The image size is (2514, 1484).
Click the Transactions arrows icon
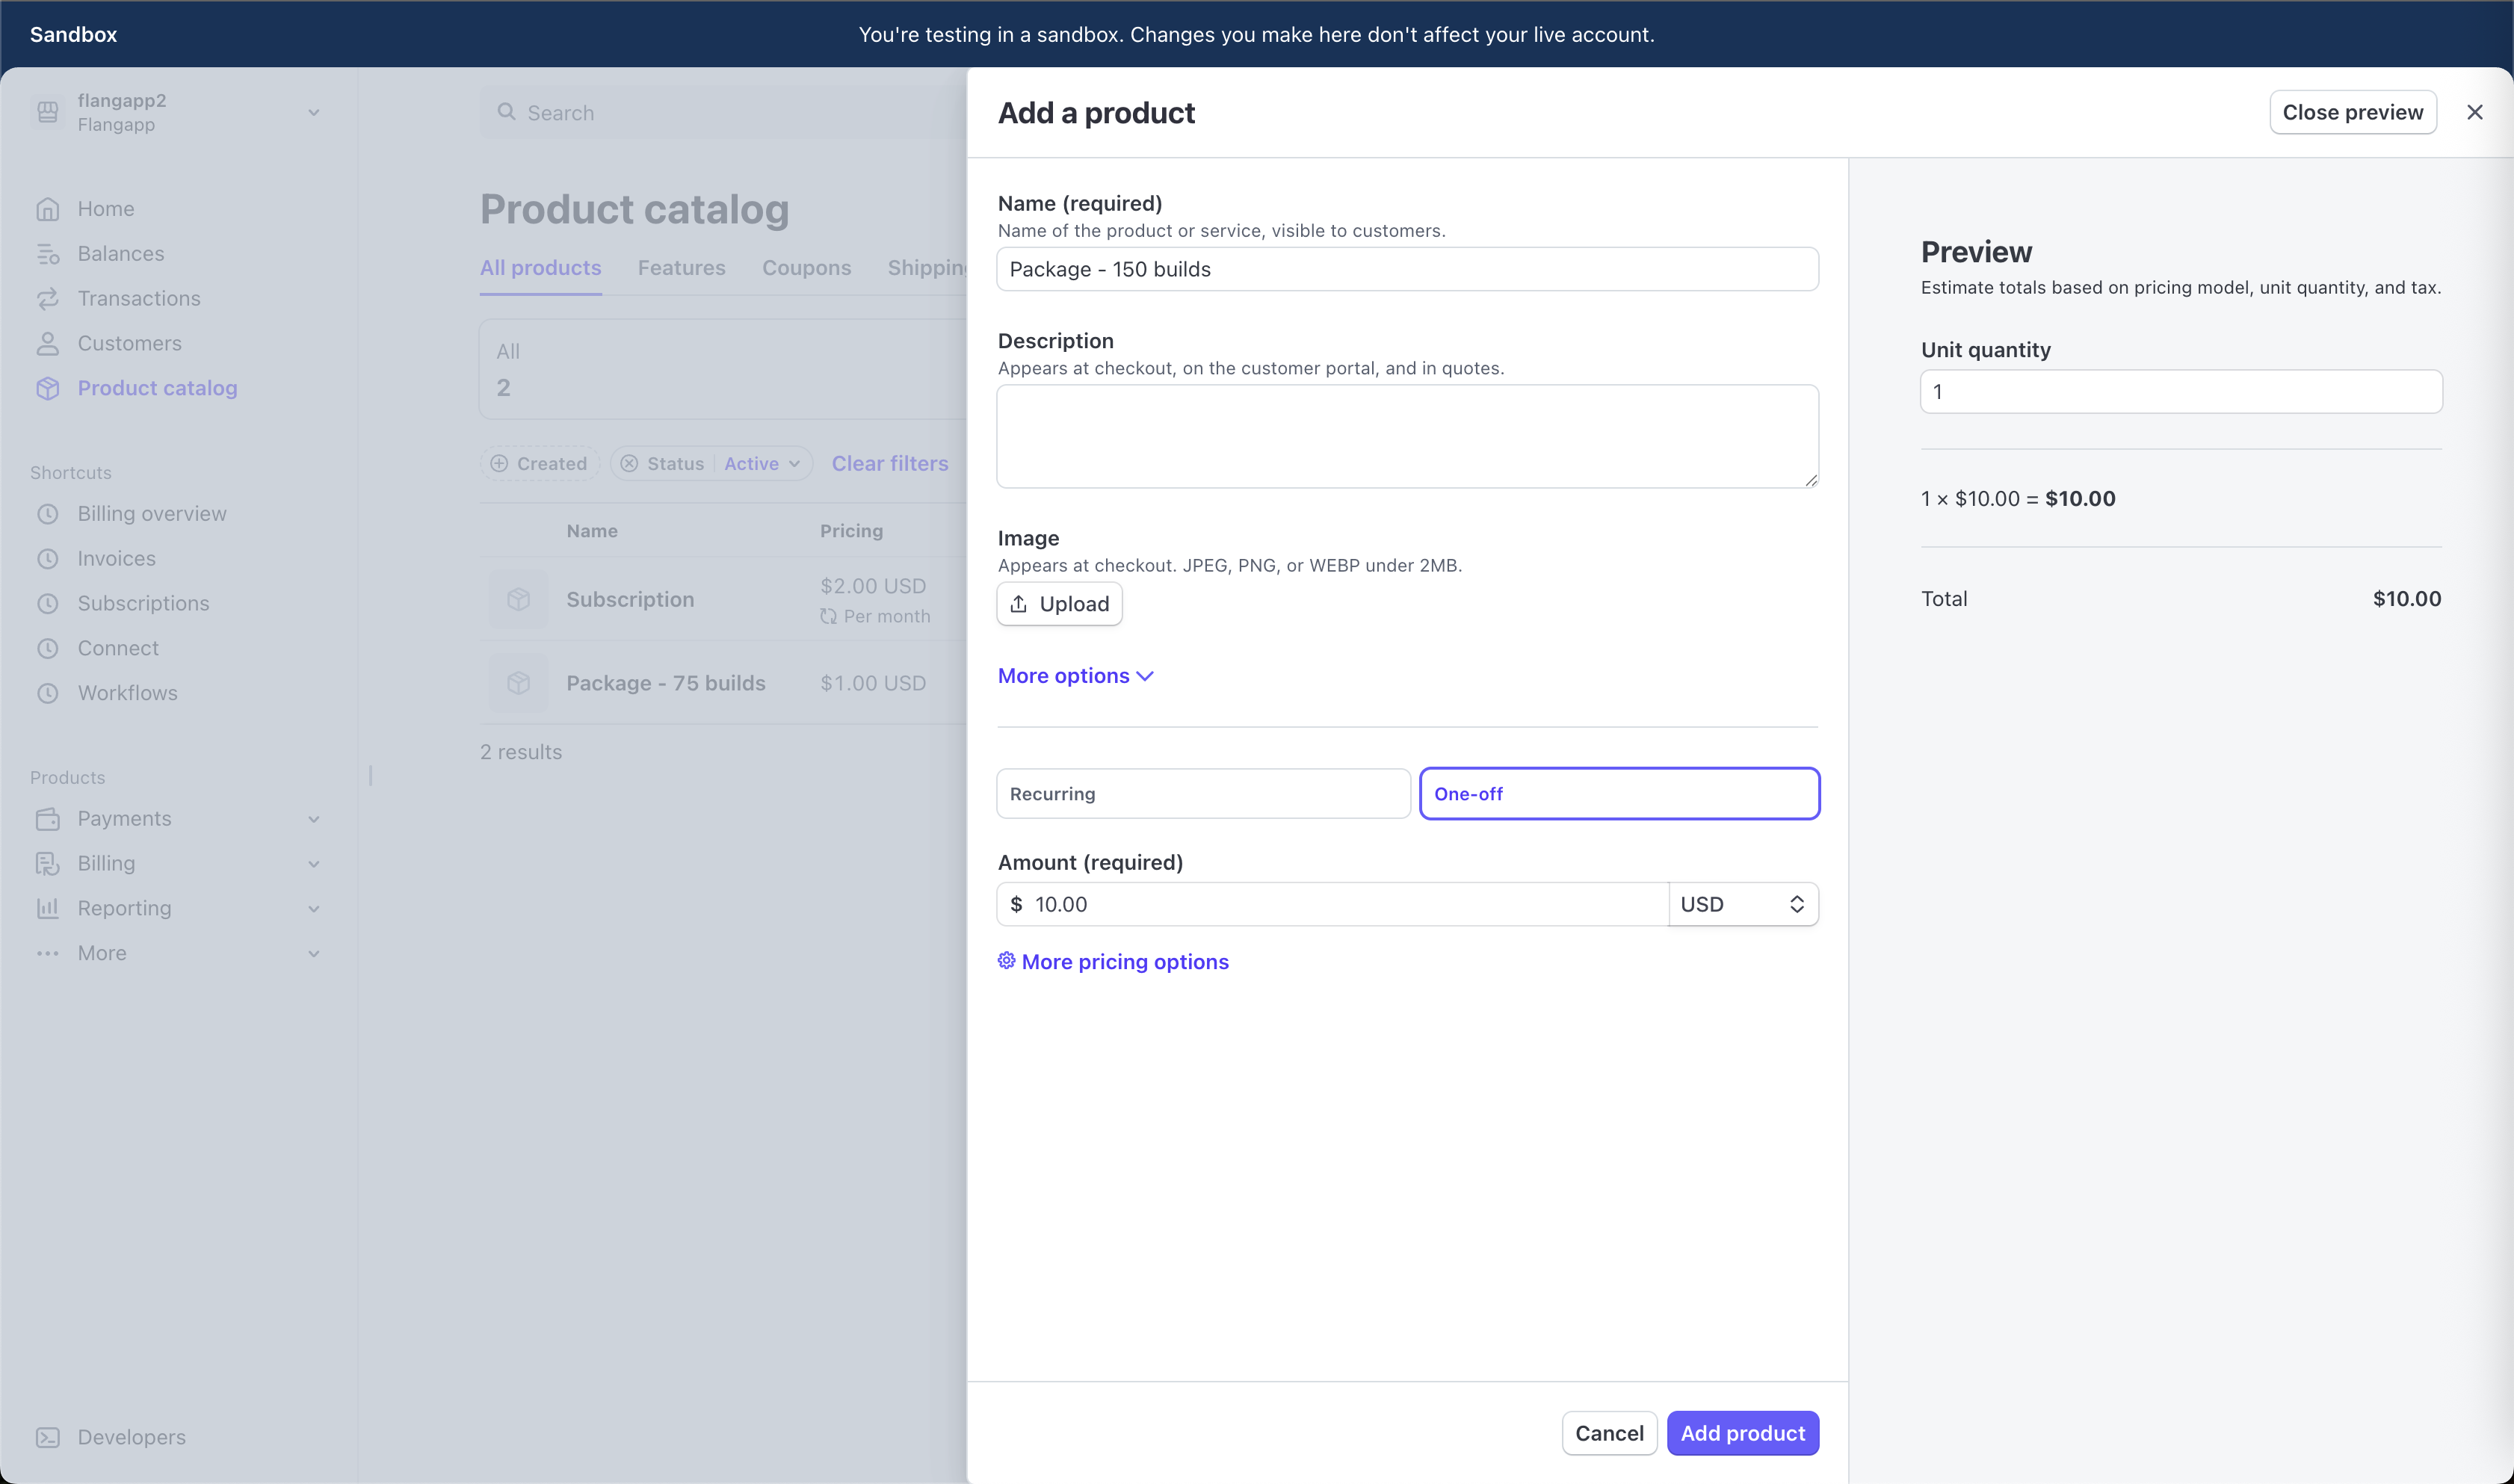47,299
